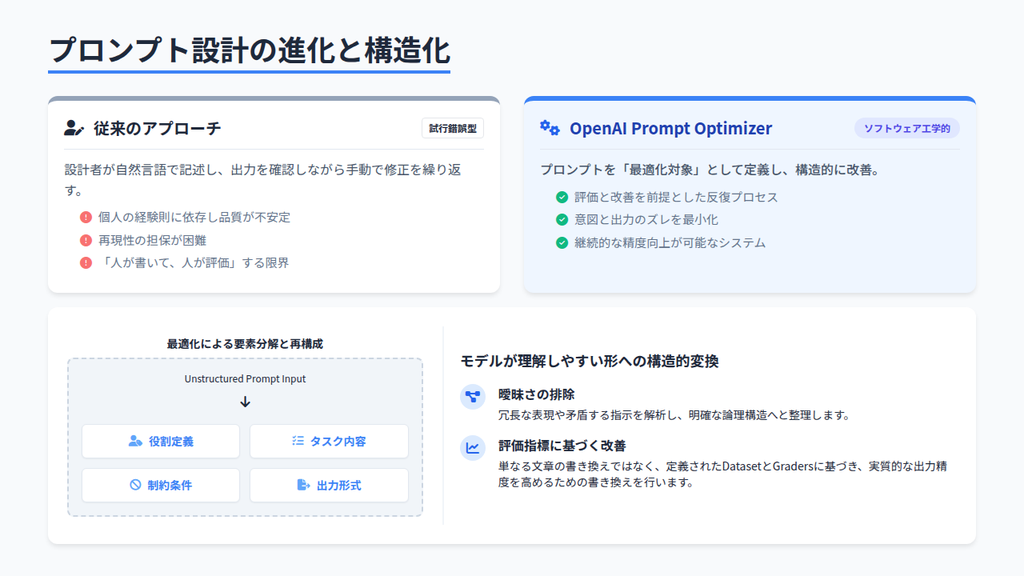Select the filter icon next to 曖昧さの排除

pyautogui.click(x=471, y=396)
